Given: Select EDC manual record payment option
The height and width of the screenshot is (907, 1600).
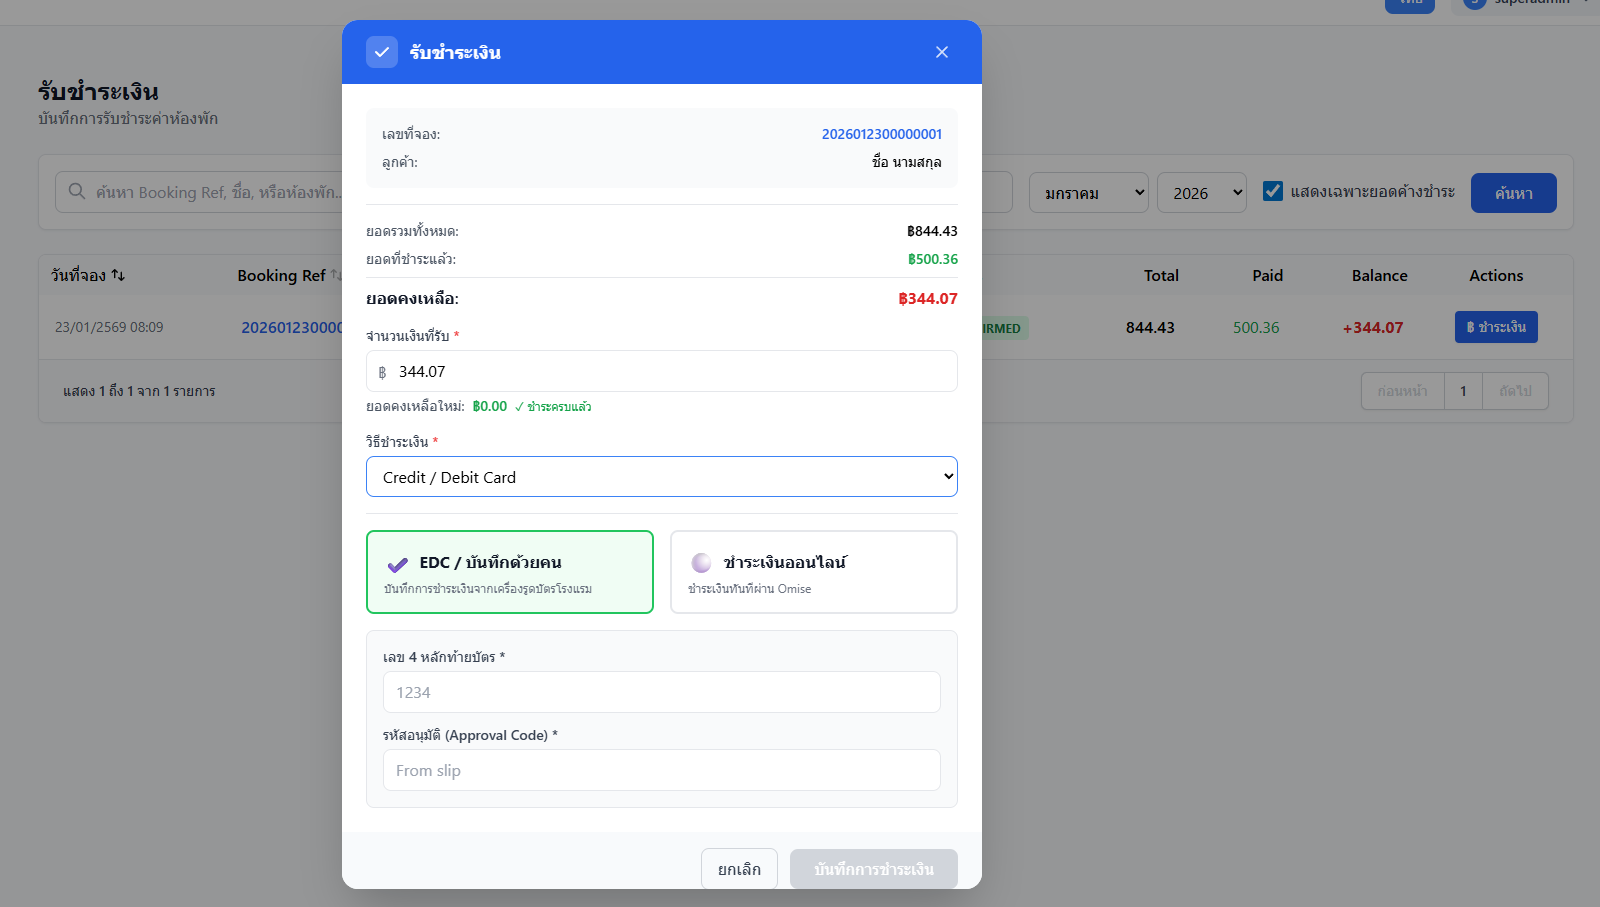Looking at the screenshot, I should [x=510, y=572].
